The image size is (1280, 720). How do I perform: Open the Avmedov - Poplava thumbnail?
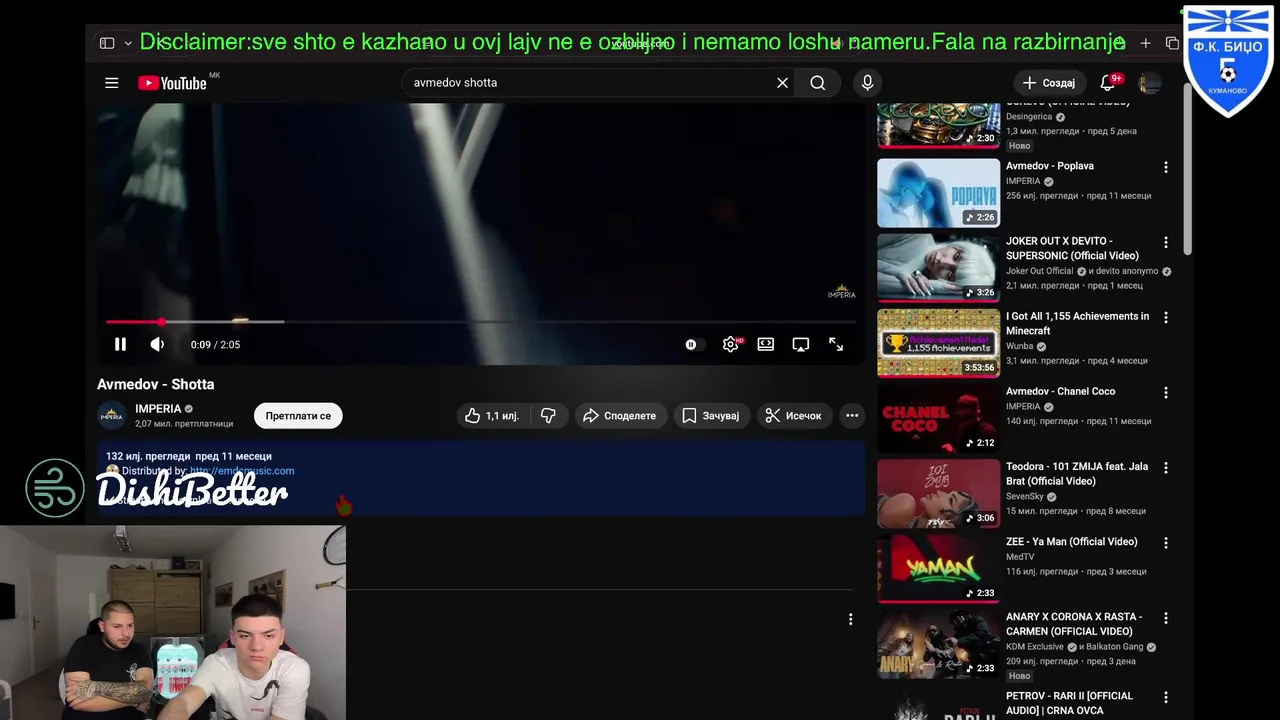939,193
